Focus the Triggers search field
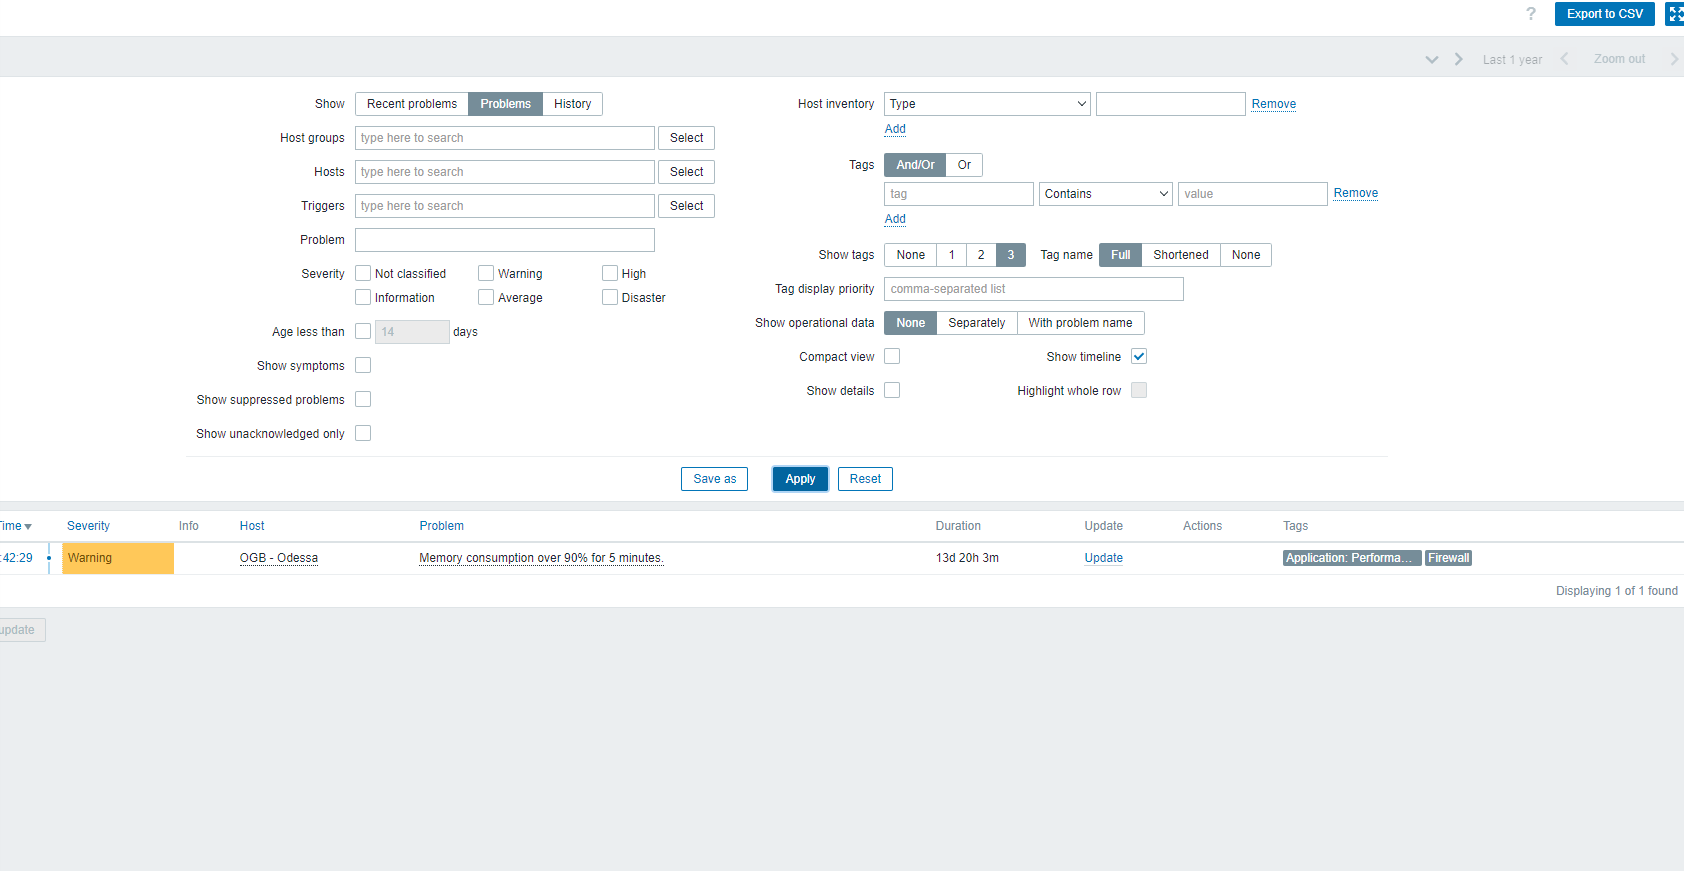The height and width of the screenshot is (871, 1684). tap(505, 206)
